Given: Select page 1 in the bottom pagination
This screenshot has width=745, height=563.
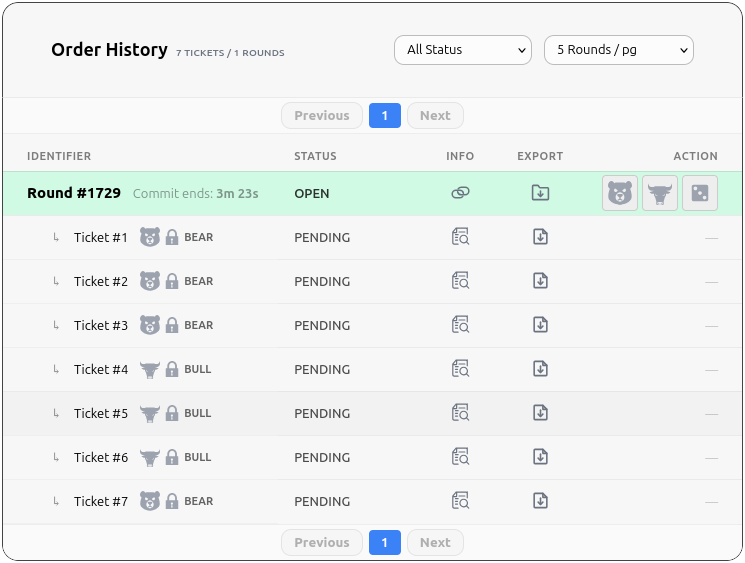Looking at the screenshot, I should pos(384,543).
